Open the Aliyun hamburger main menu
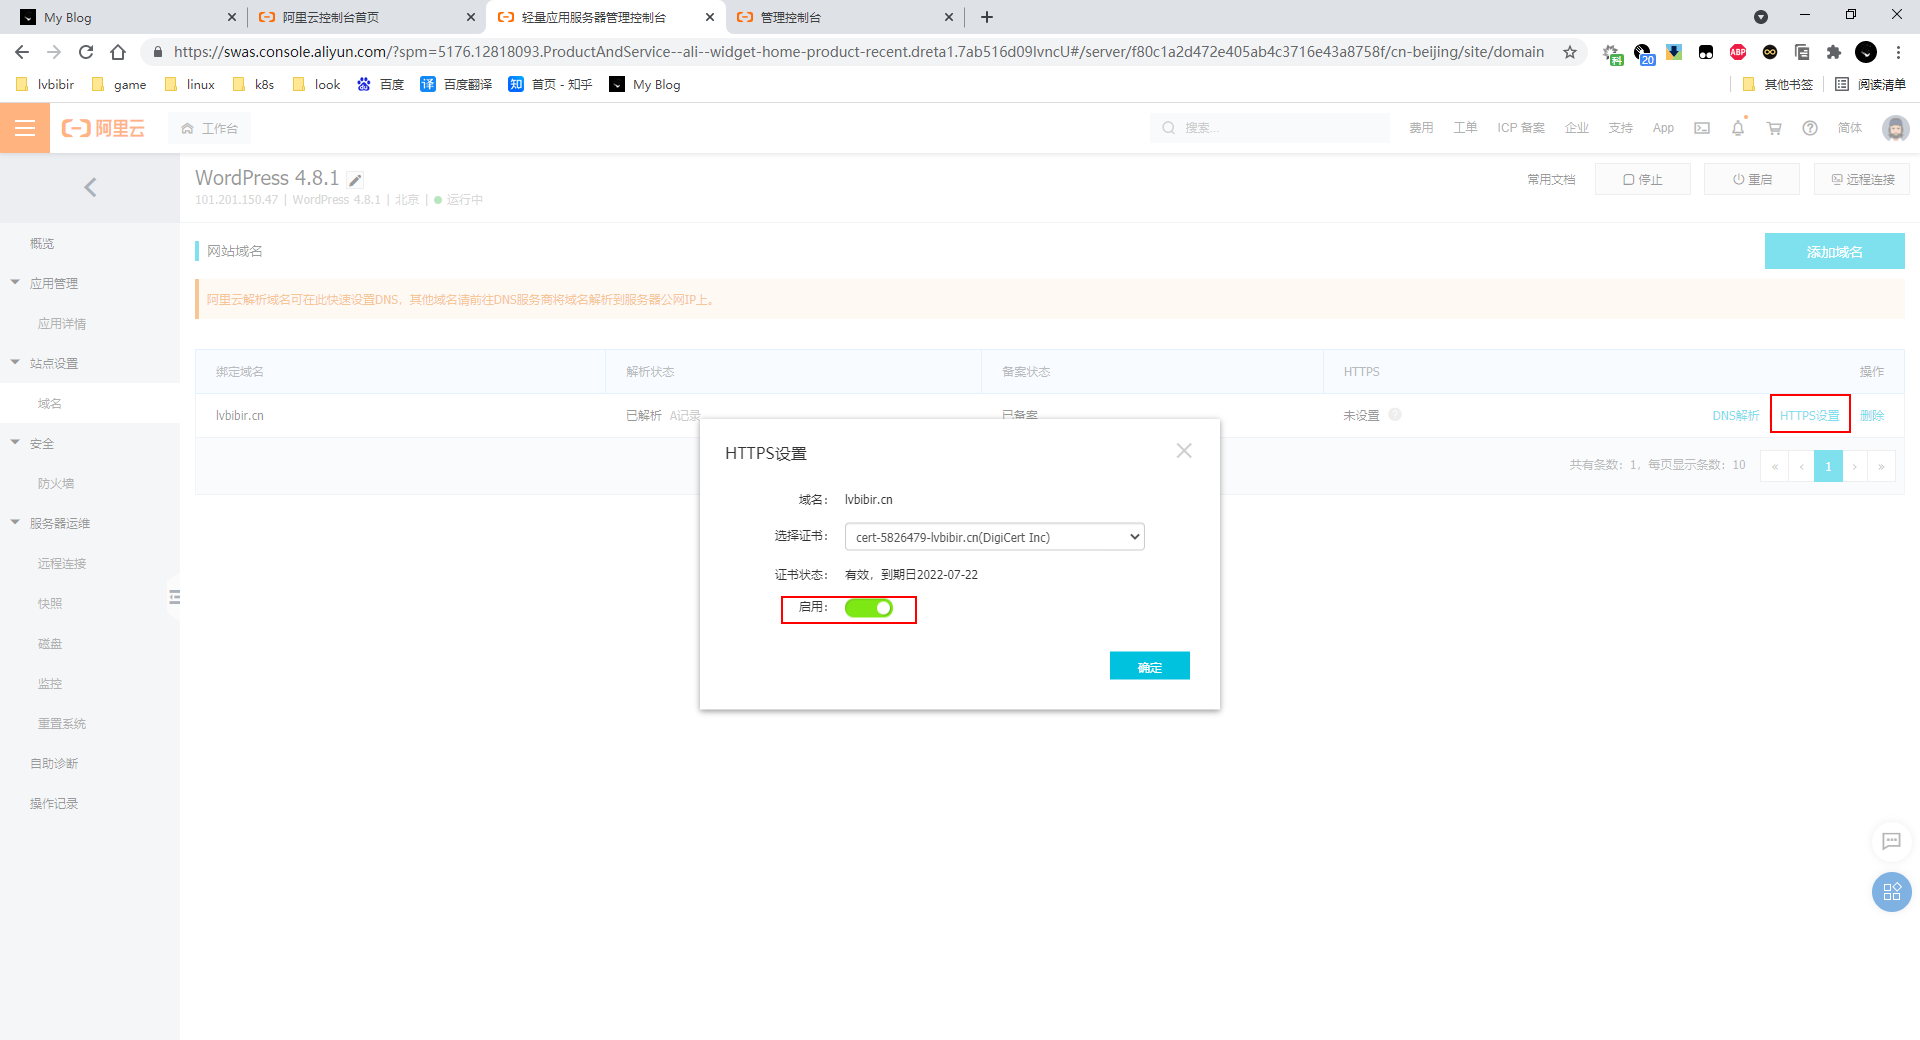Screen dimensions: 1920x1040 24,128
